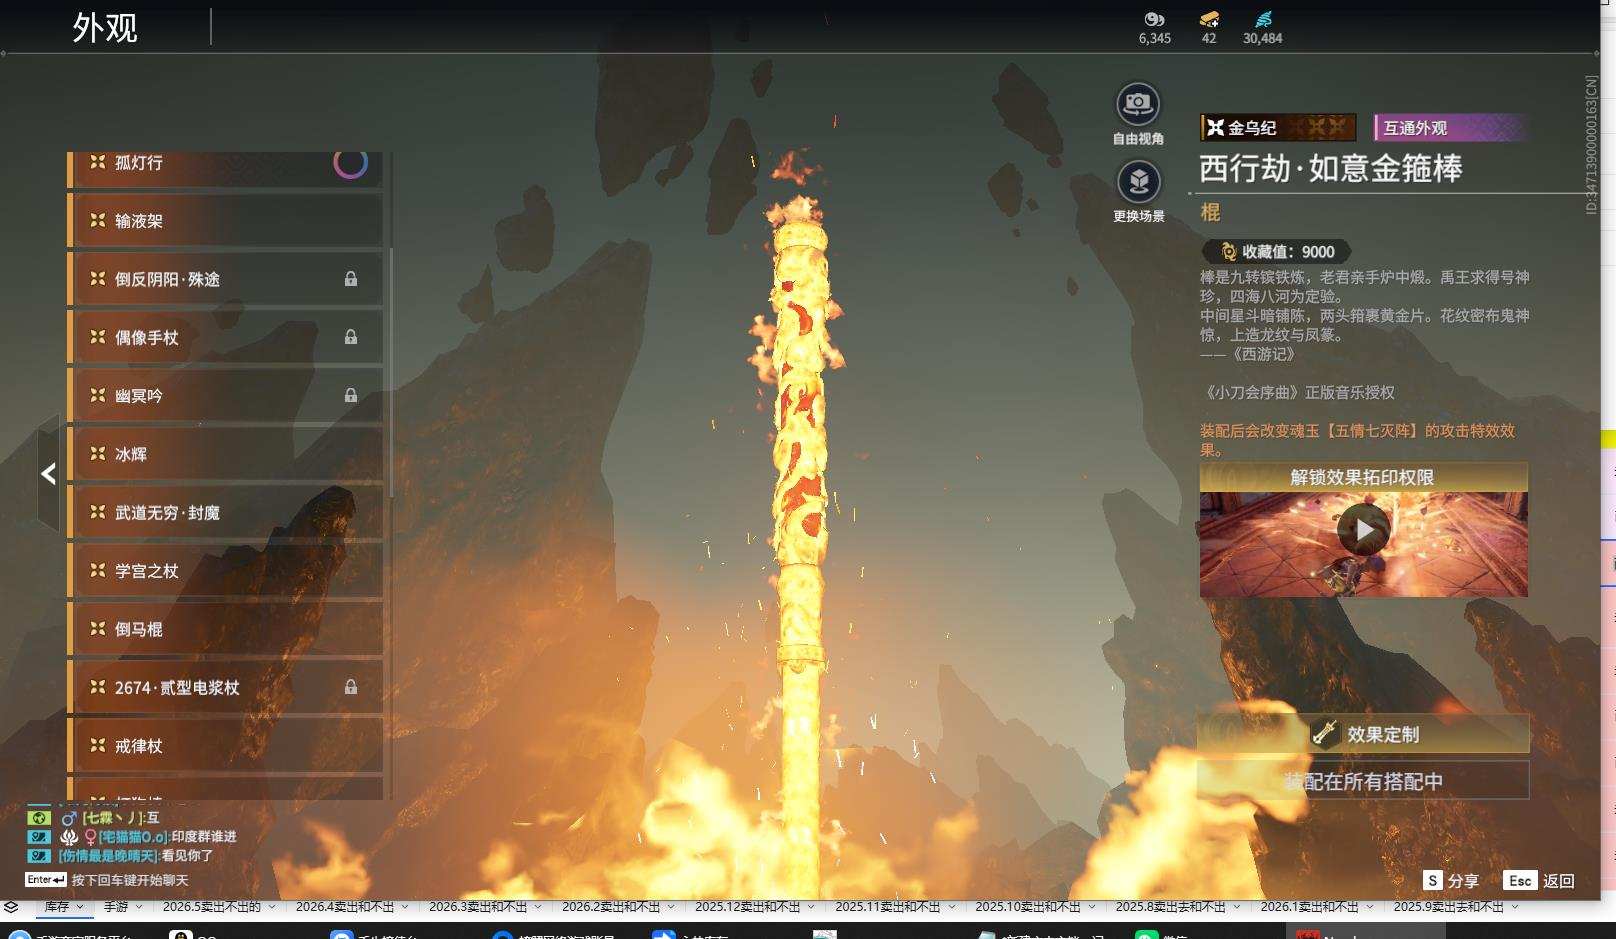The width and height of the screenshot is (1616, 939).
Task: Open the 2026.5卖出不出的 sheet tab
Action: (212, 907)
